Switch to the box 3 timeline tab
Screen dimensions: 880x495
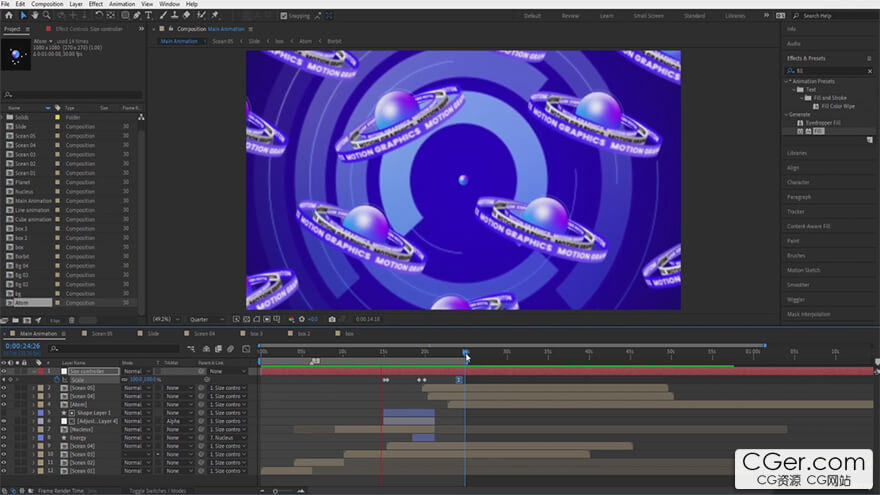click(x=256, y=333)
